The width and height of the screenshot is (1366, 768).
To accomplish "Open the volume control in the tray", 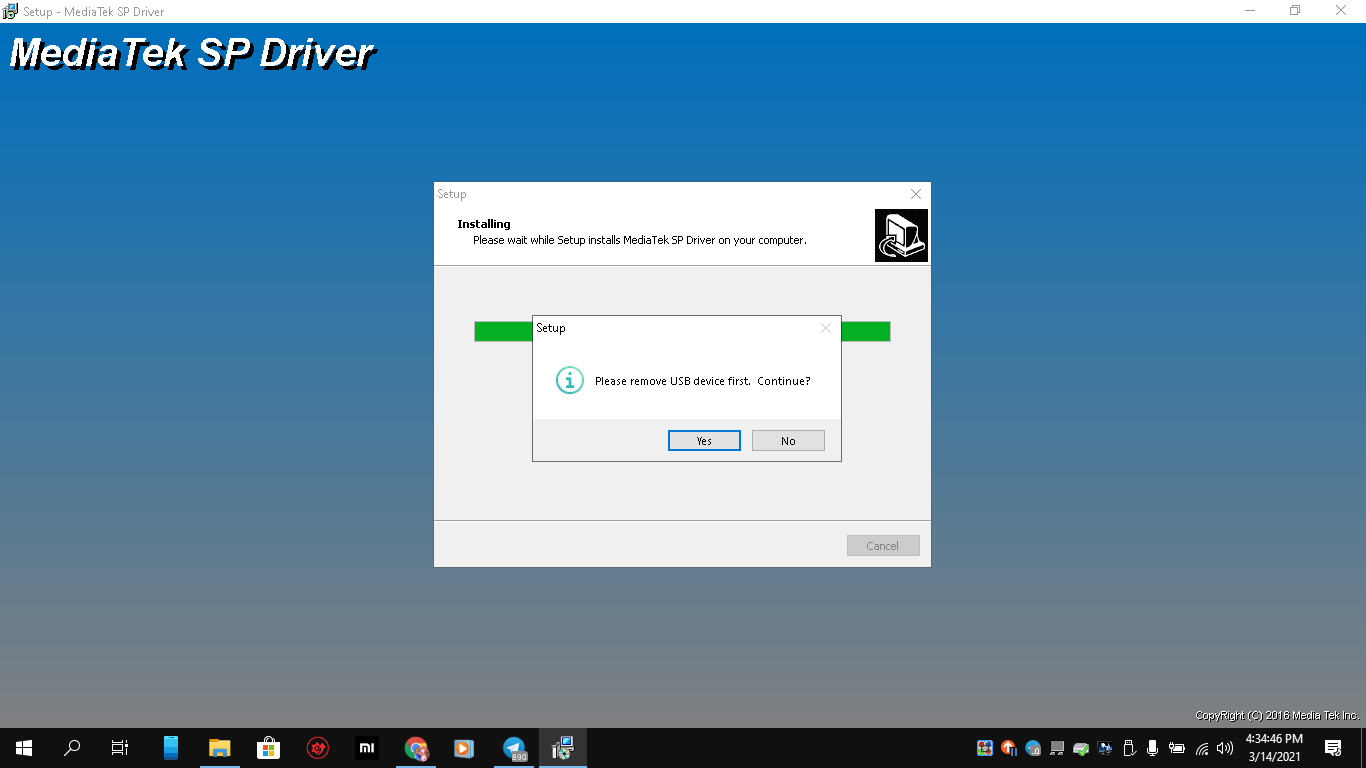I will tap(1225, 748).
